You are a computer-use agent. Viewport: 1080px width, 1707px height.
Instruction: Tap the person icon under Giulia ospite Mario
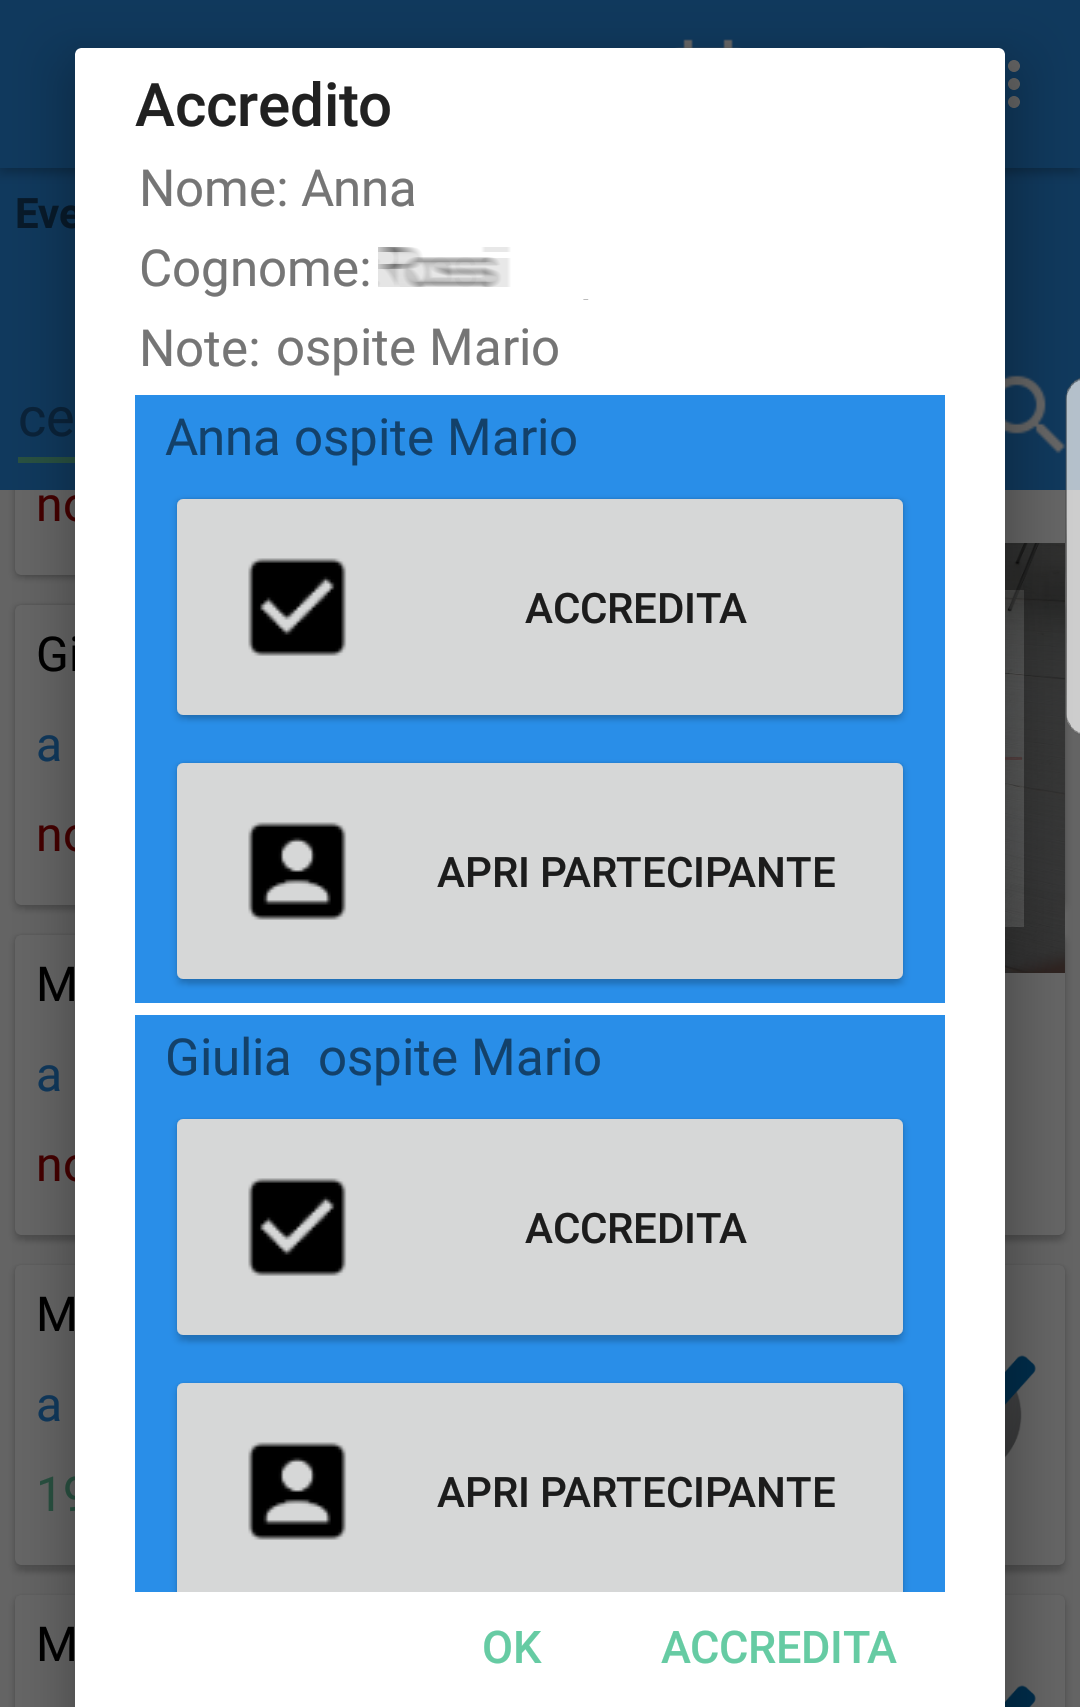point(297,1491)
